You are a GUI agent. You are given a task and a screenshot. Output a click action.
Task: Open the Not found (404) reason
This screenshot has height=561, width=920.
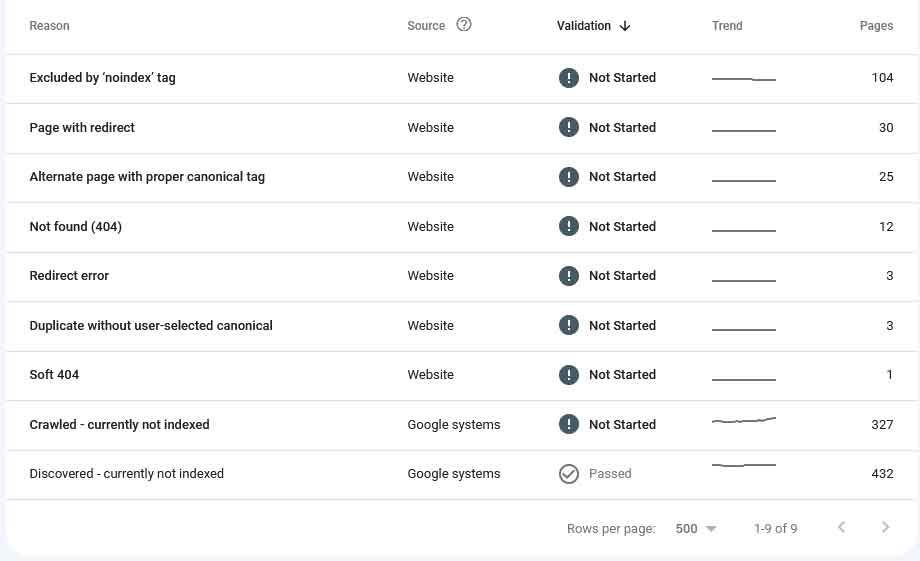click(x=461, y=227)
